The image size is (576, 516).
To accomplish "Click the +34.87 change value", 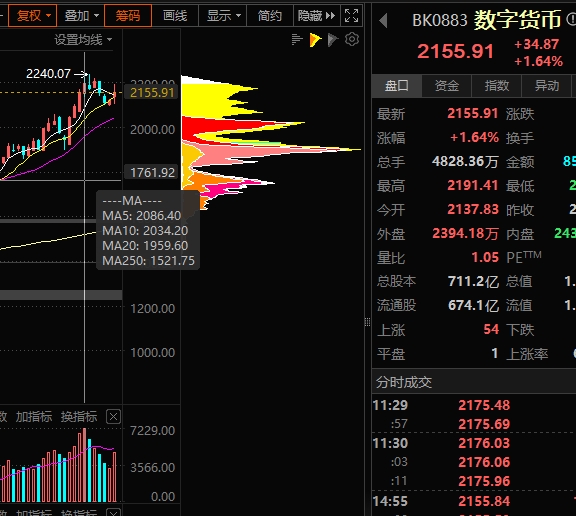I will tap(536, 44).
